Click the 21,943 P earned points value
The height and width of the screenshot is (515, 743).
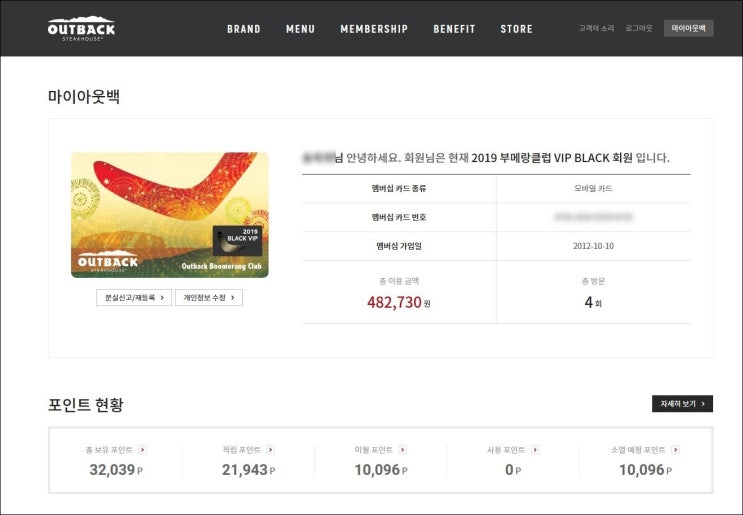click(x=248, y=470)
